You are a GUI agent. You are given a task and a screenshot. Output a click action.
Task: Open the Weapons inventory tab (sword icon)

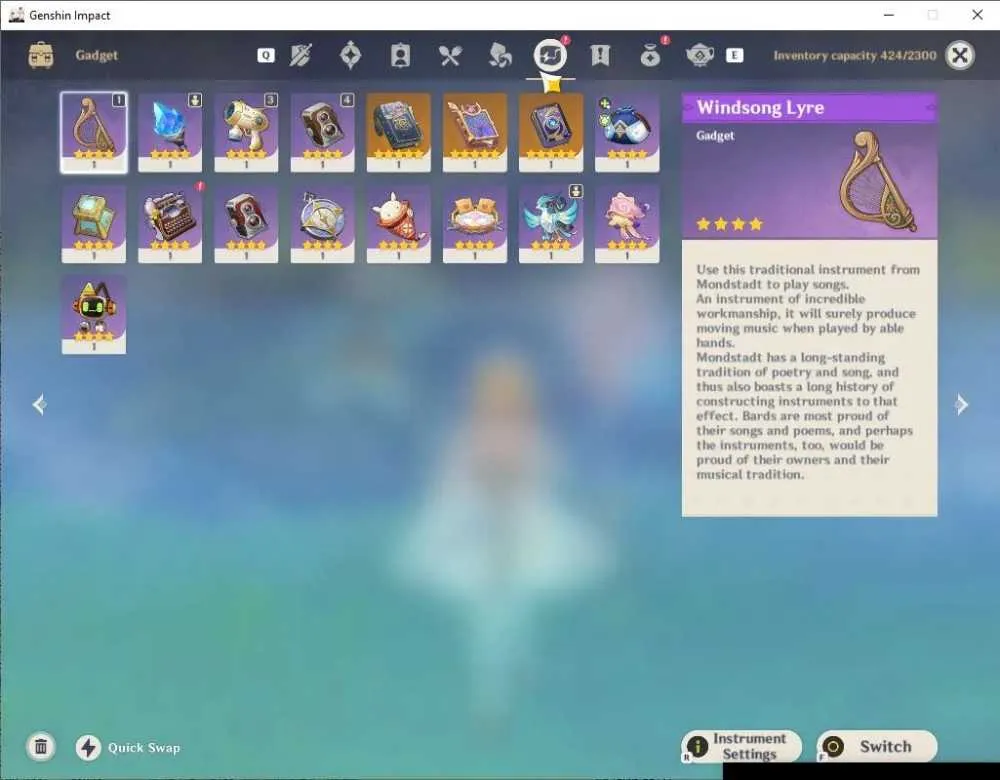[x=300, y=55]
